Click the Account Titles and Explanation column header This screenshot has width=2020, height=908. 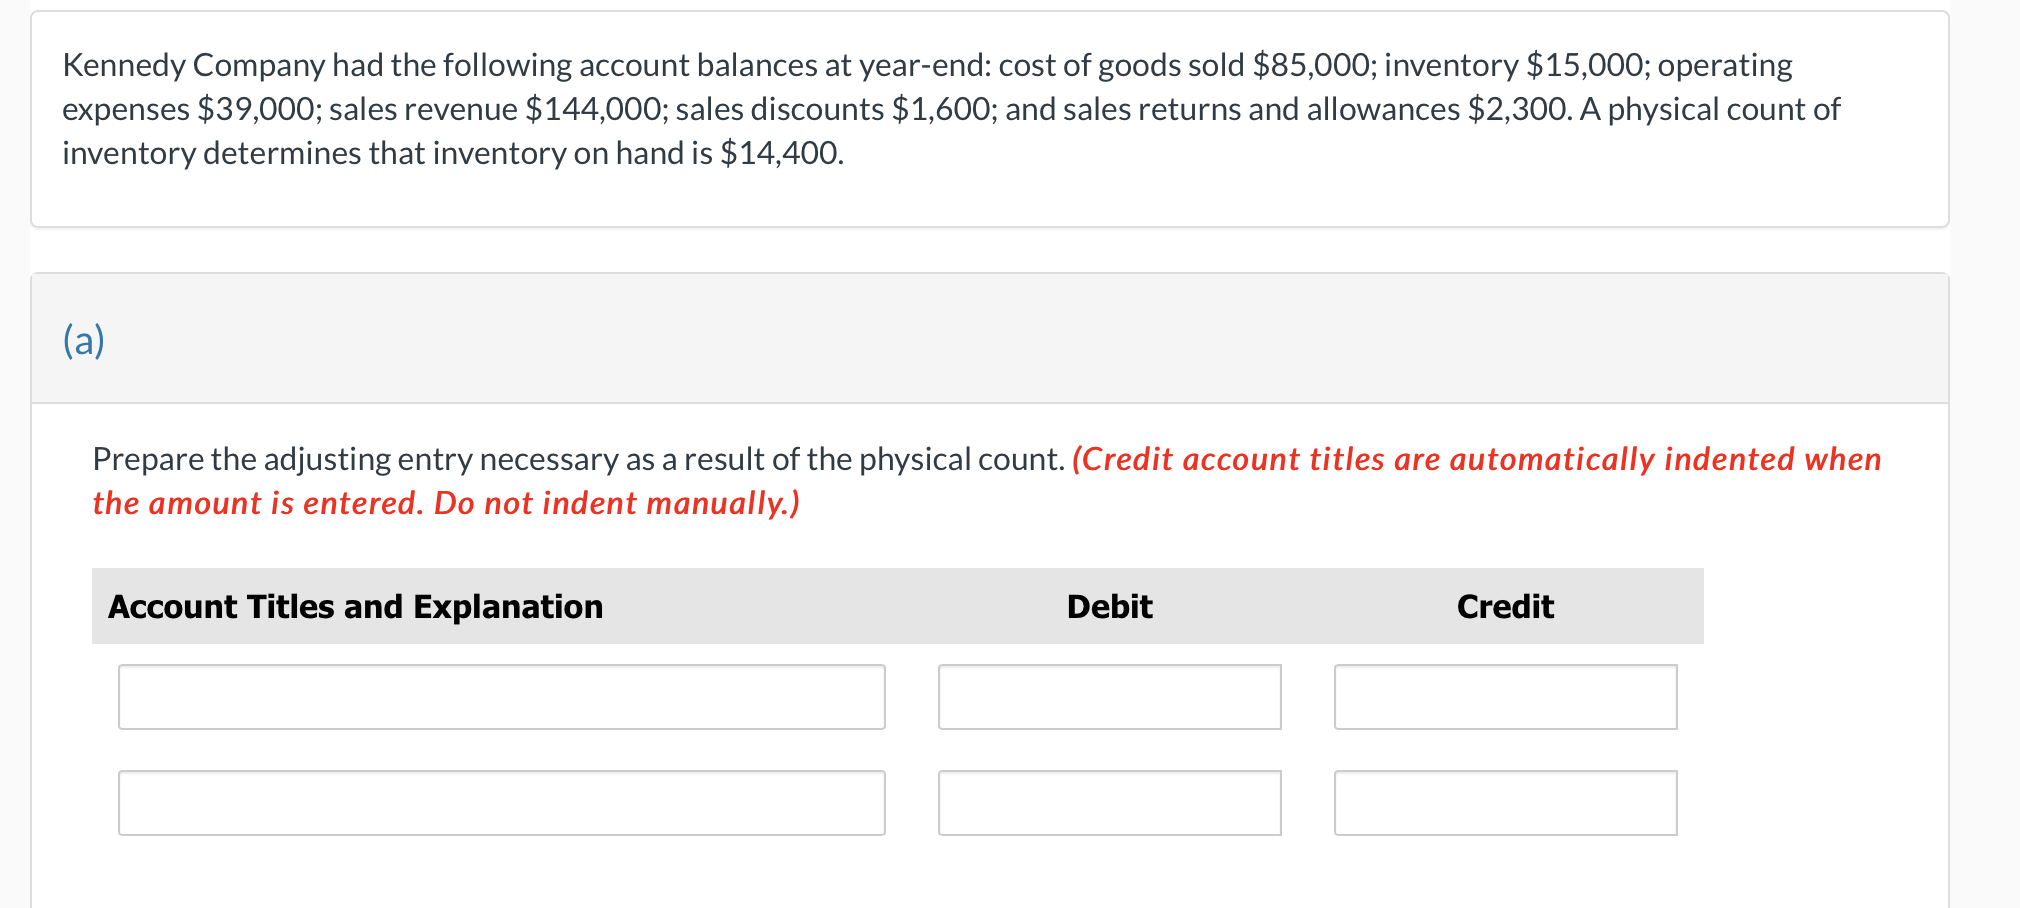355,606
